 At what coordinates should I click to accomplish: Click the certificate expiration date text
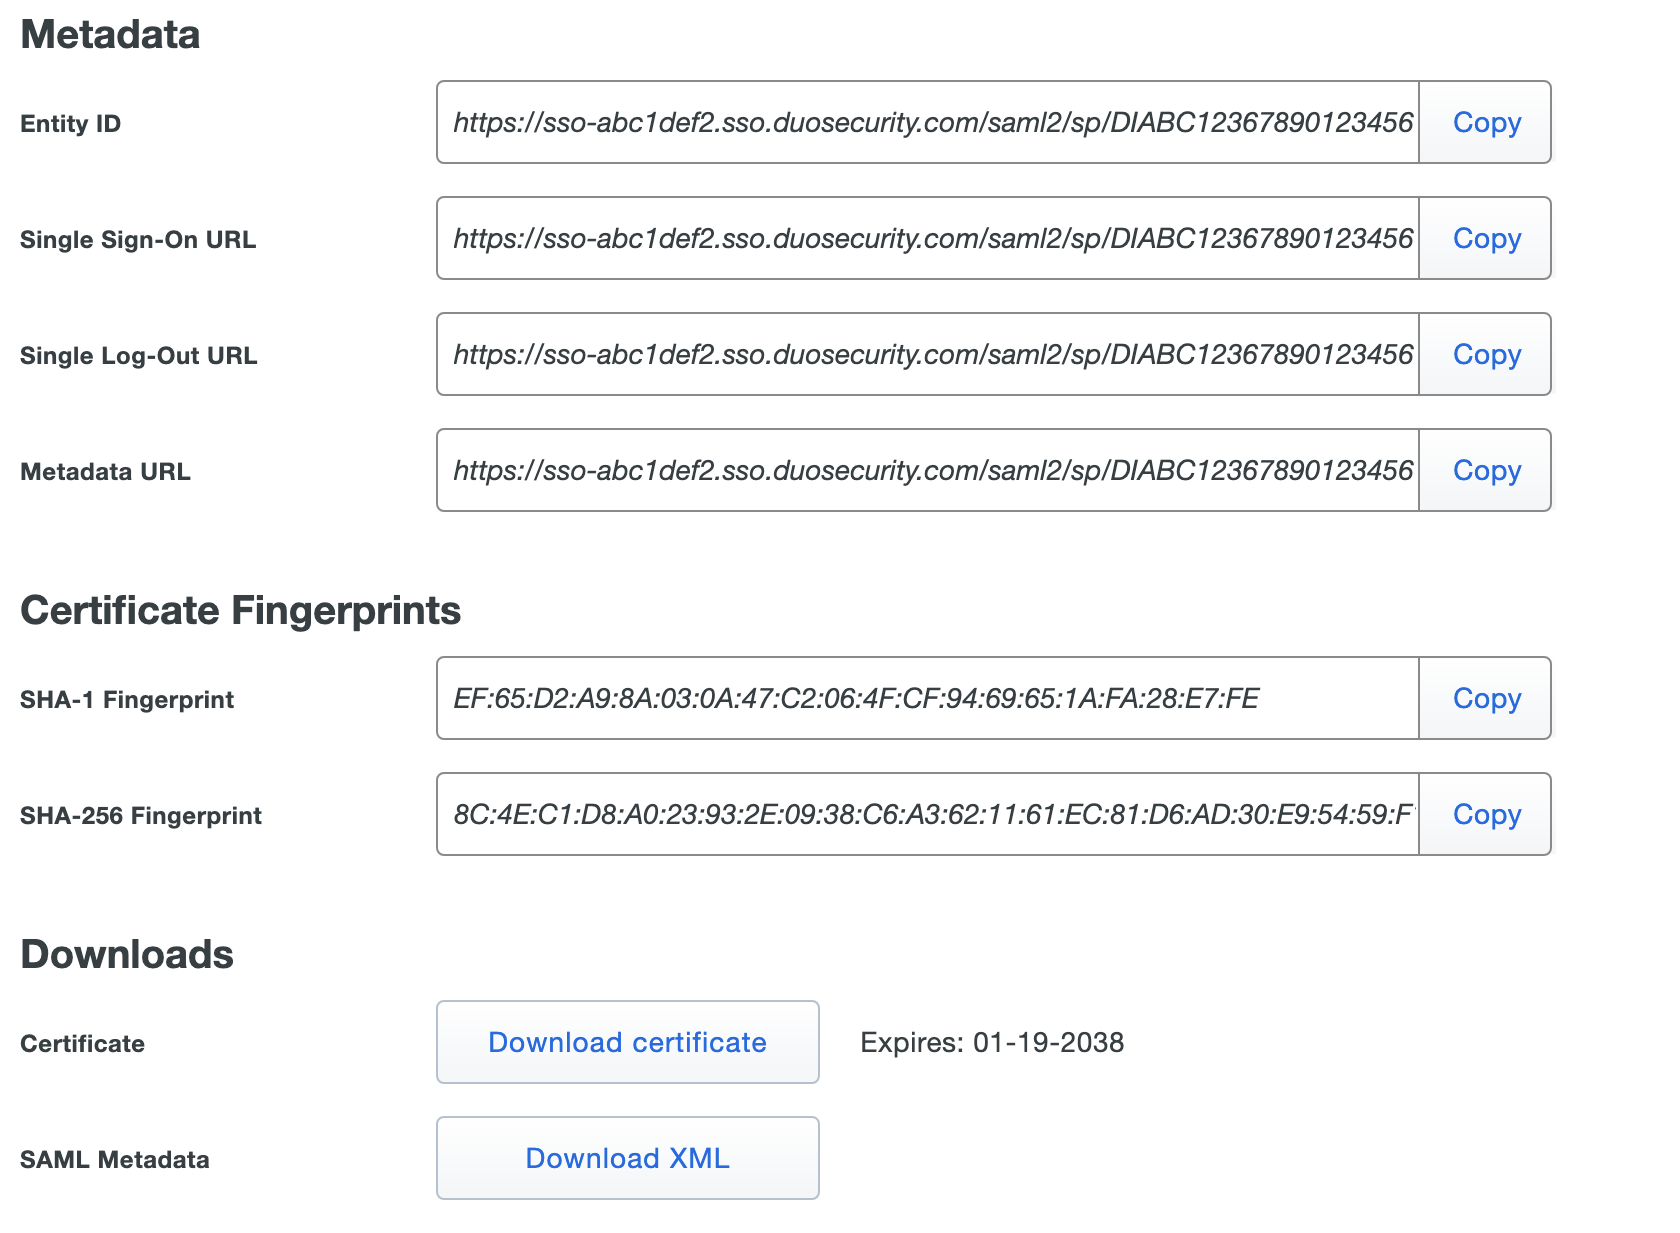pos(992,1042)
